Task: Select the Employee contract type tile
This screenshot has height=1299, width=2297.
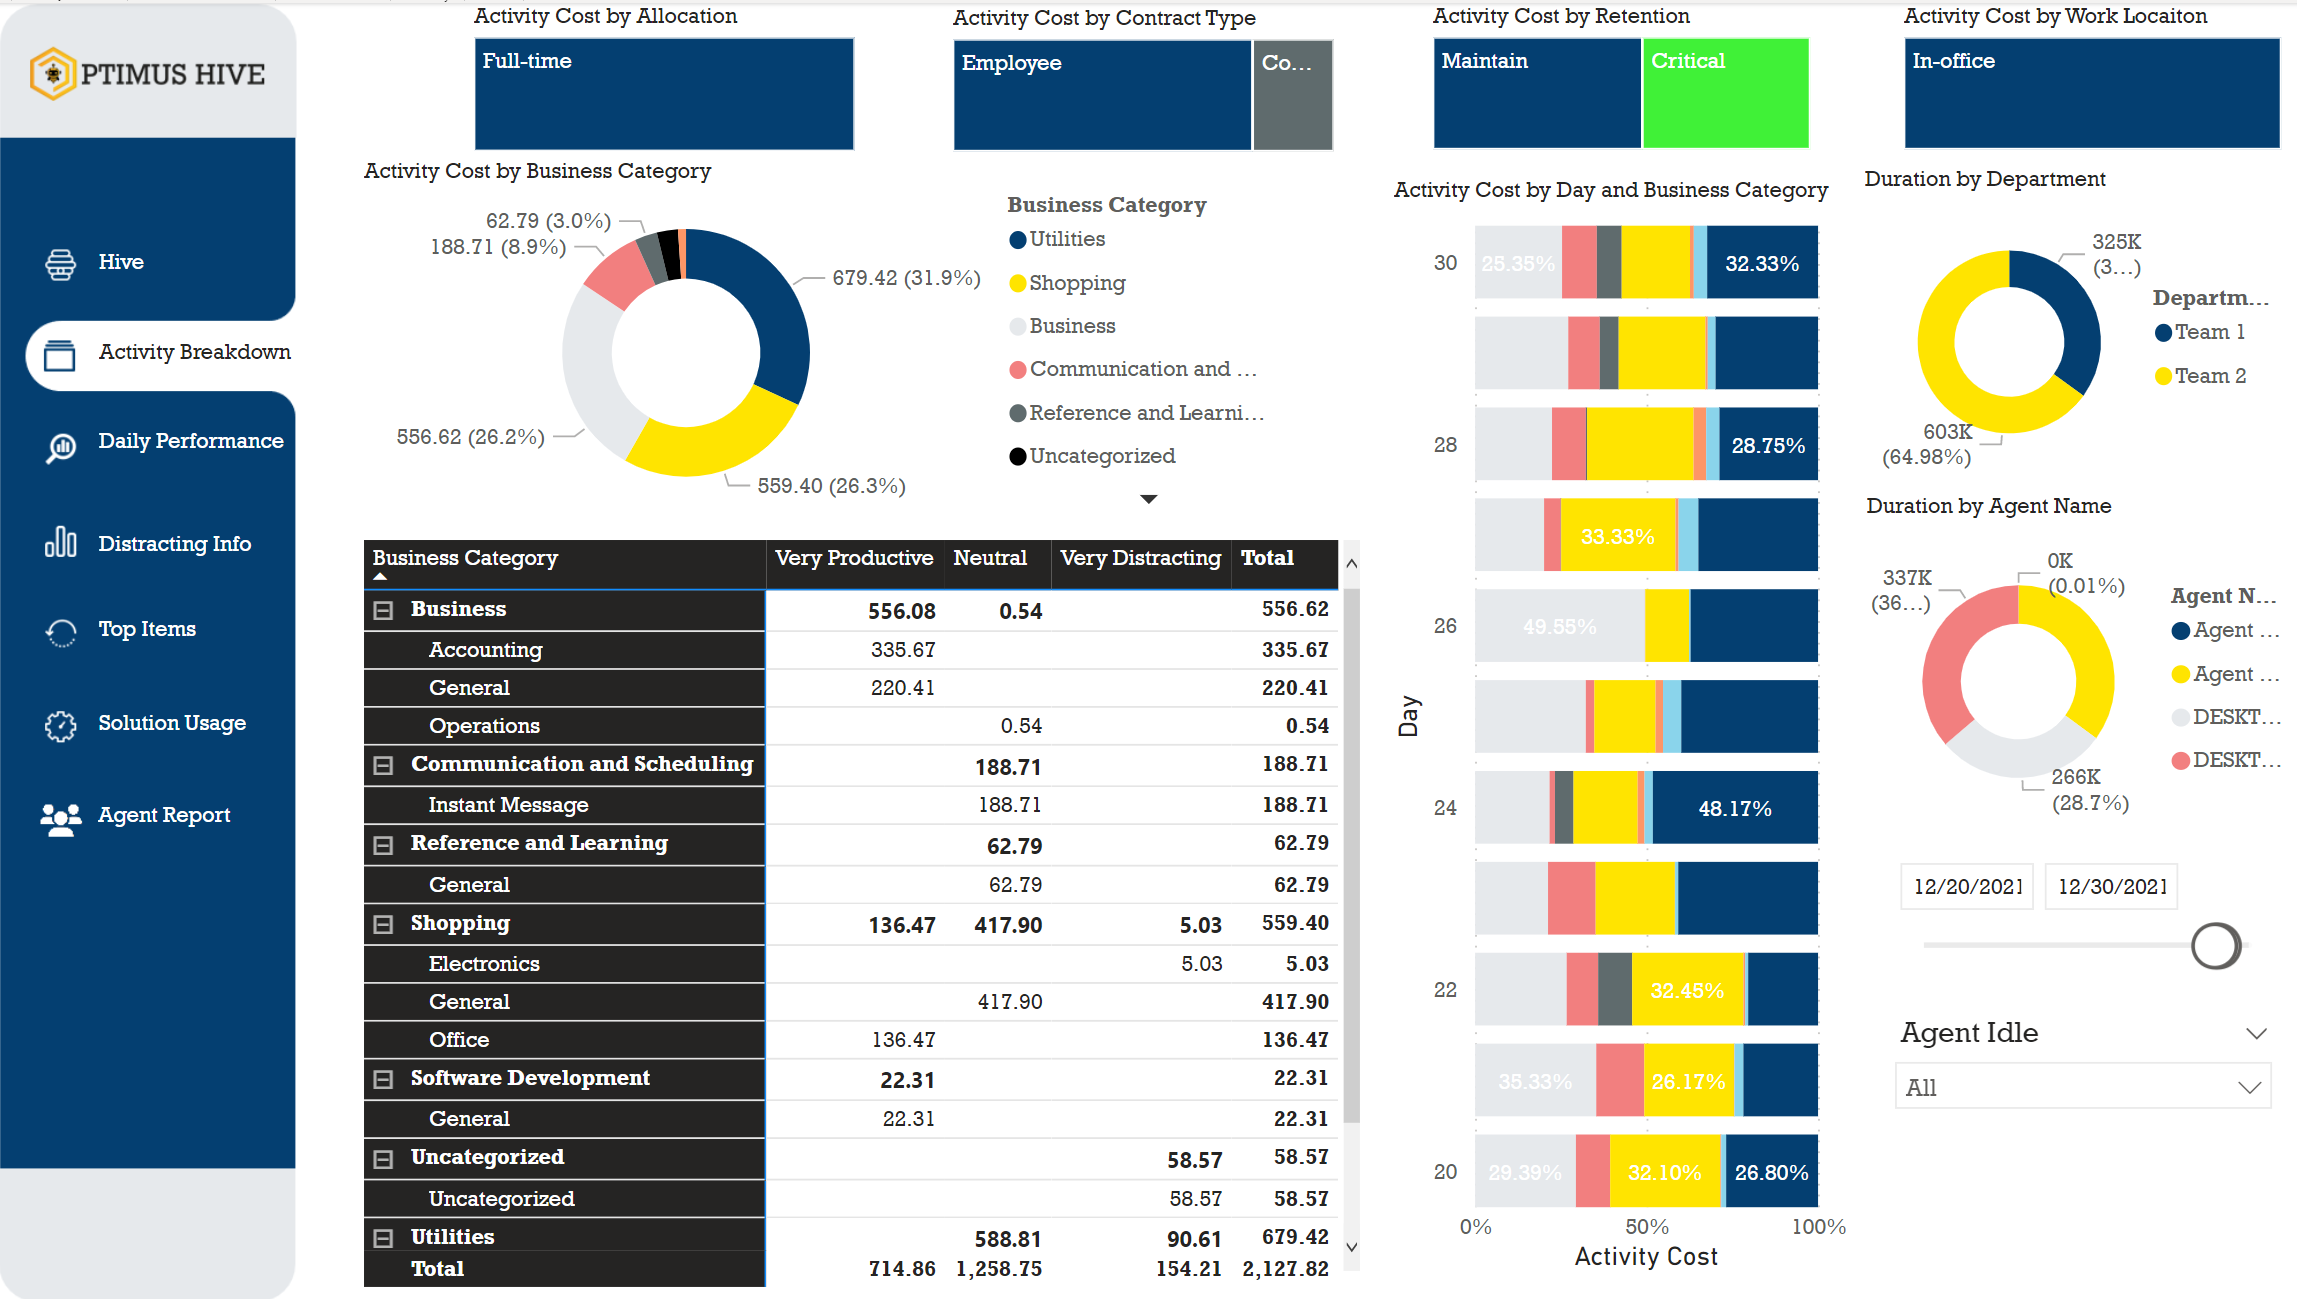Action: (x=1101, y=96)
